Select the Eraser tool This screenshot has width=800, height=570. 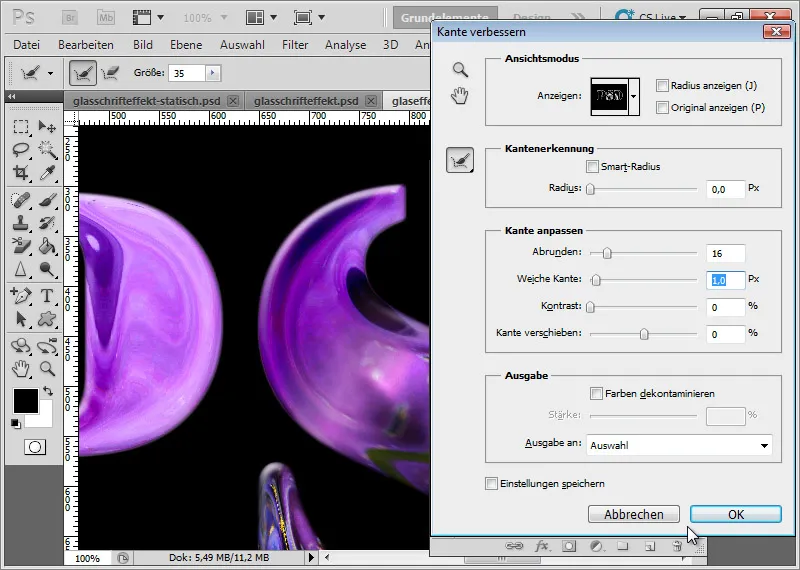[x=20, y=246]
